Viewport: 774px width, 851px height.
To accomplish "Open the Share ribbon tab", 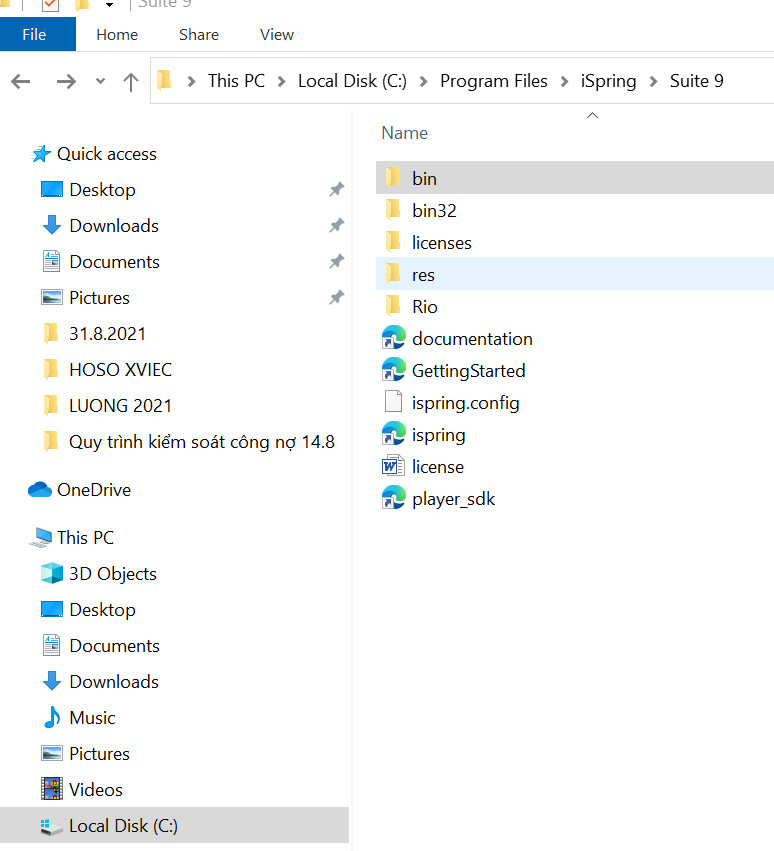I will pyautogui.click(x=199, y=34).
